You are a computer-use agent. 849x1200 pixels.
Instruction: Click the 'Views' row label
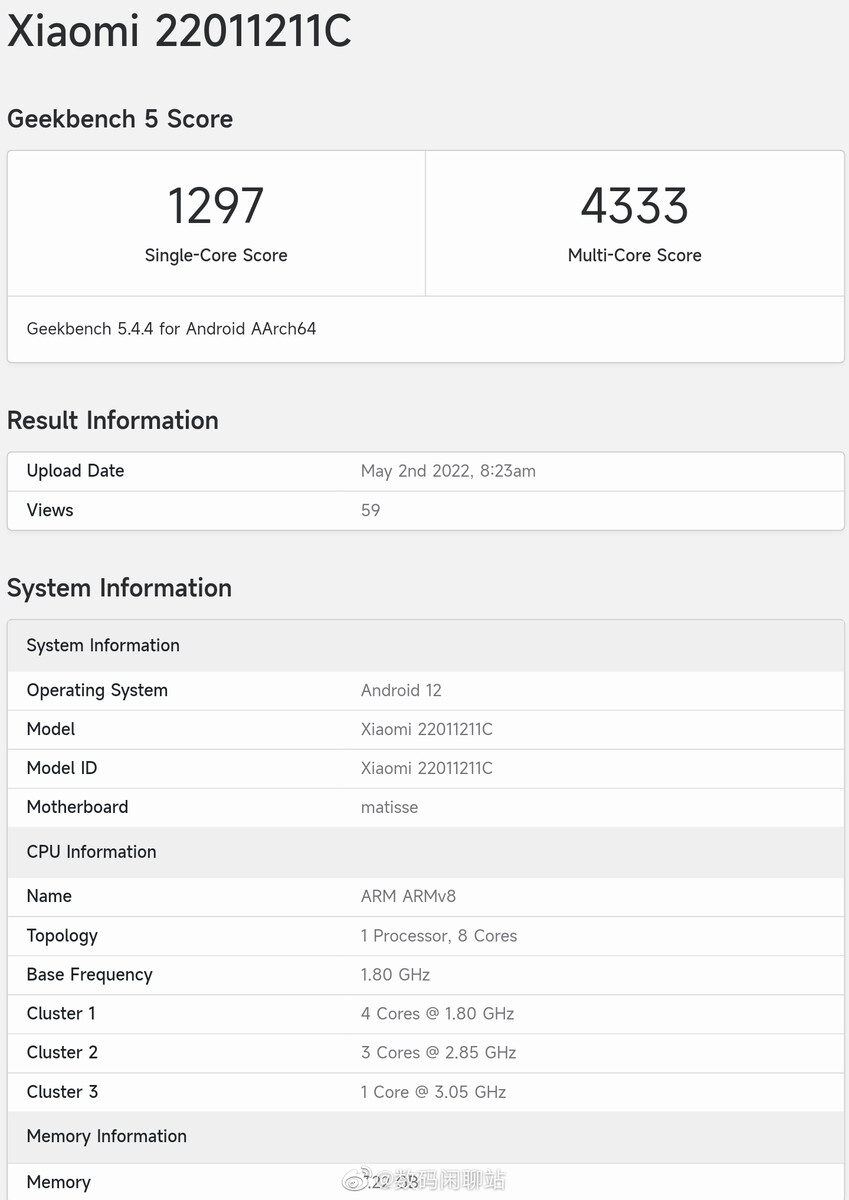click(50, 510)
